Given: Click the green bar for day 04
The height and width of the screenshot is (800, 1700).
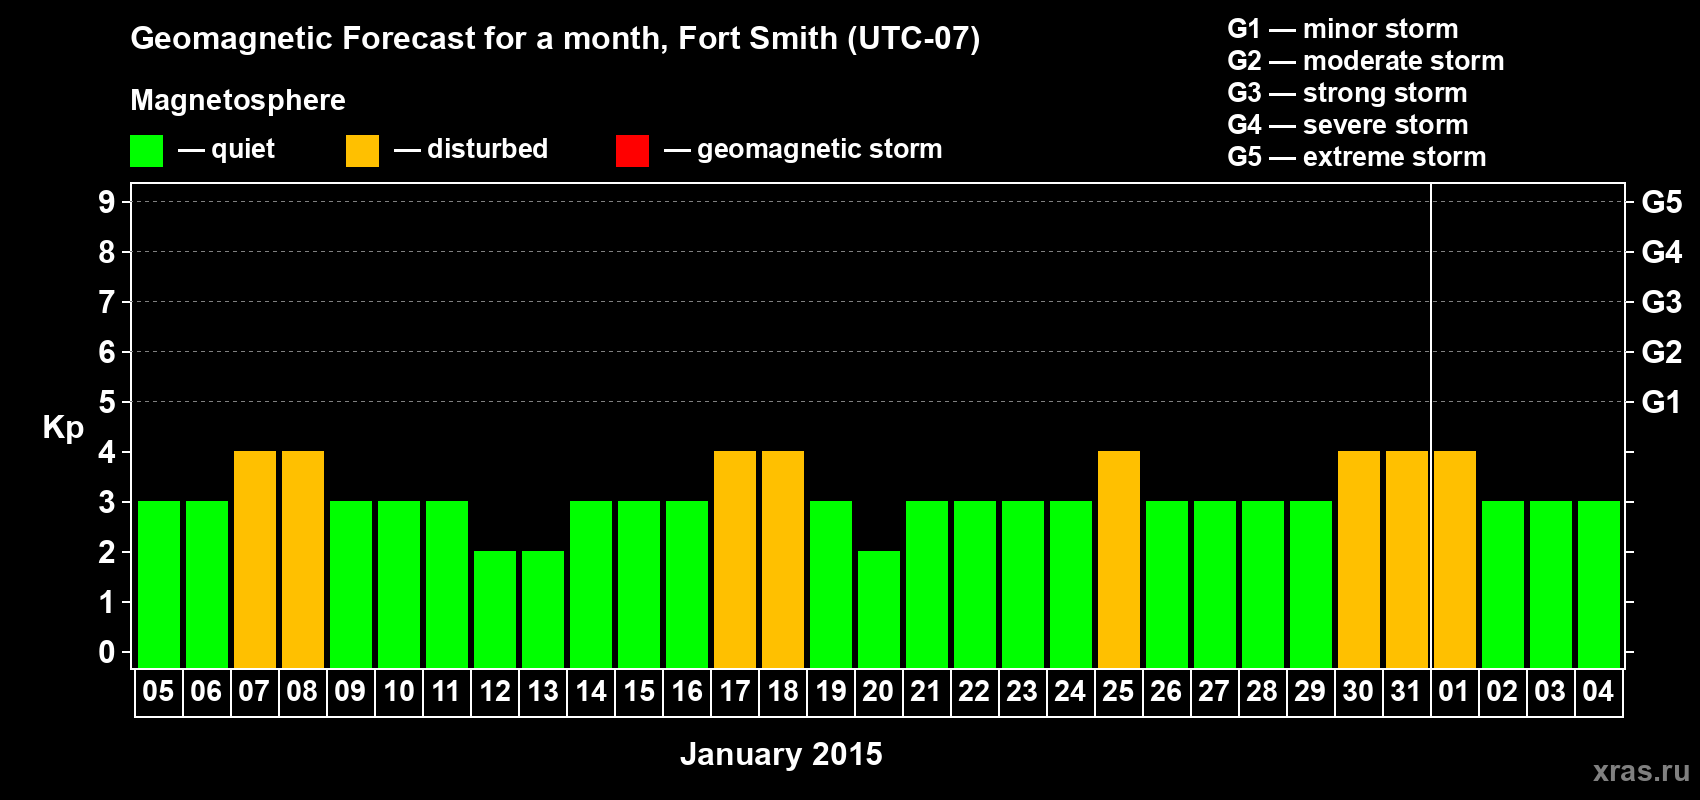Looking at the screenshot, I should tap(1599, 585).
